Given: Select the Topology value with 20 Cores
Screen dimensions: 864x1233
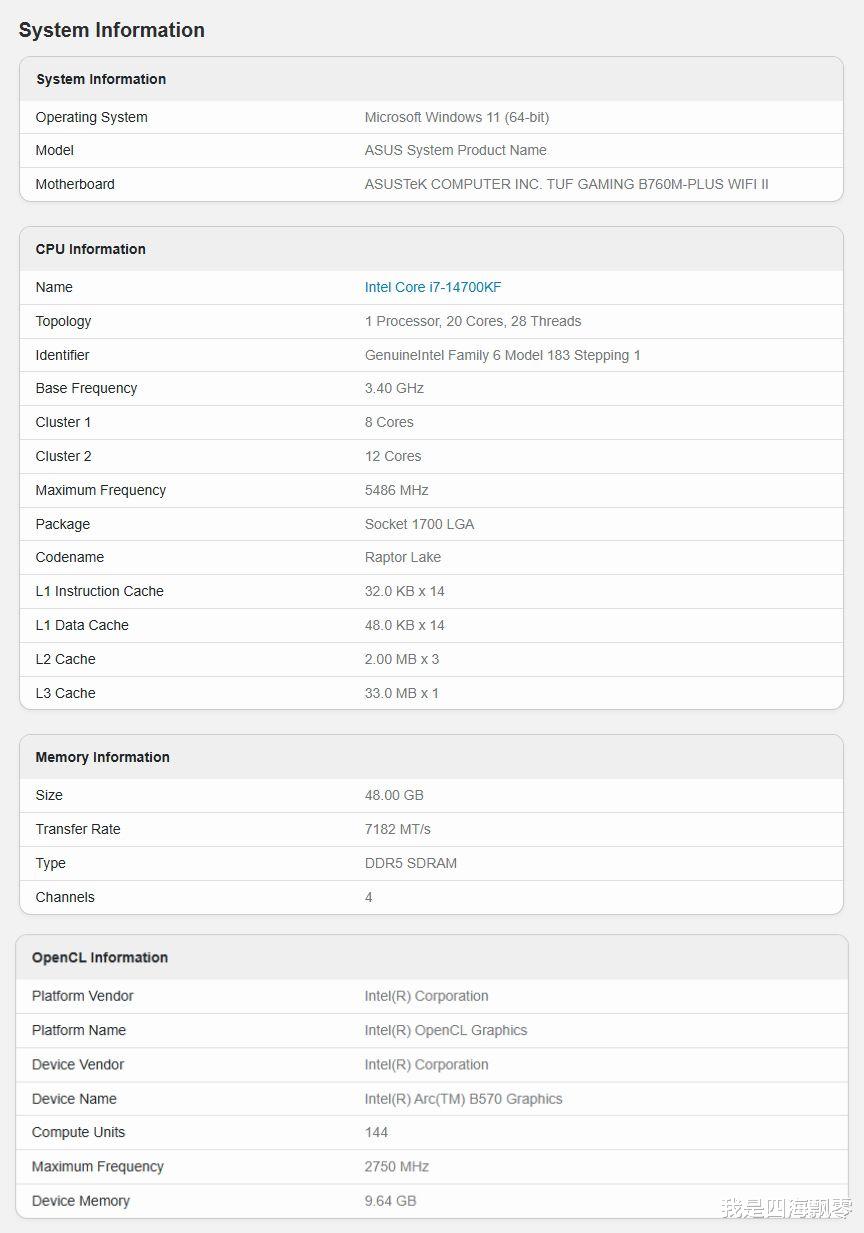Looking at the screenshot, I should [x=472, y=321].
